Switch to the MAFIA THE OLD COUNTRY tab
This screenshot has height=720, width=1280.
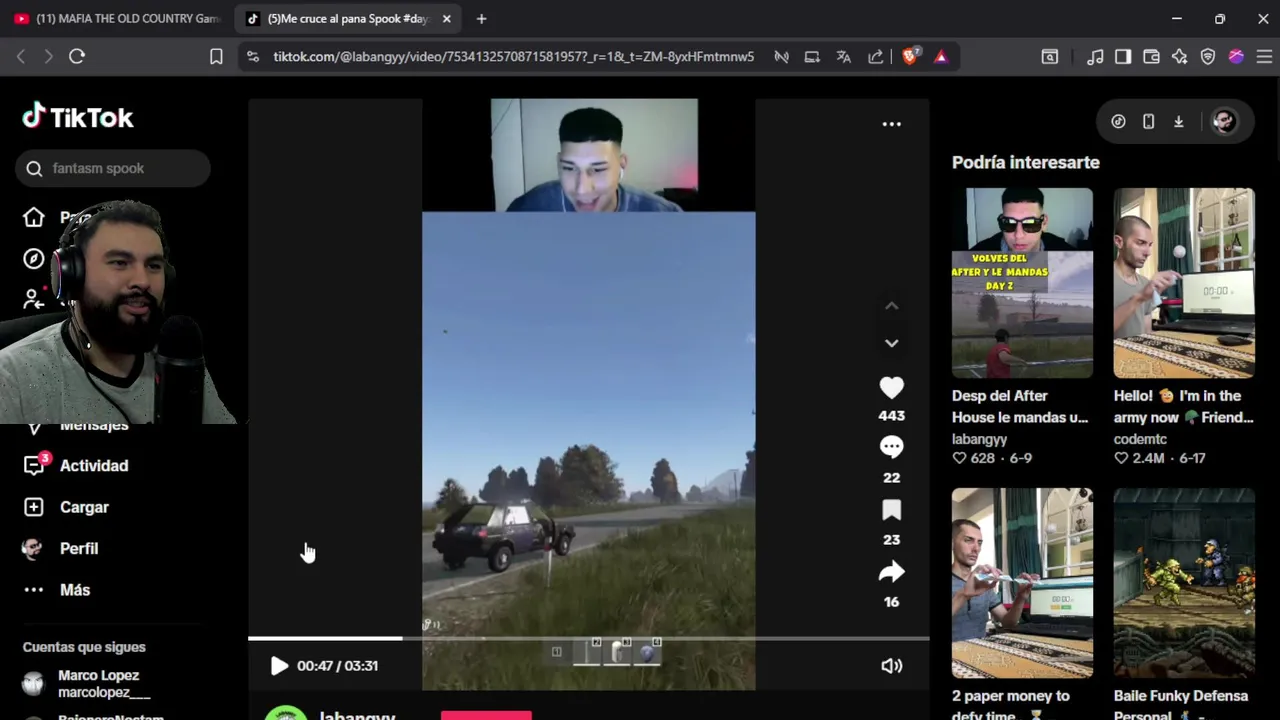[x=117, y=19]
